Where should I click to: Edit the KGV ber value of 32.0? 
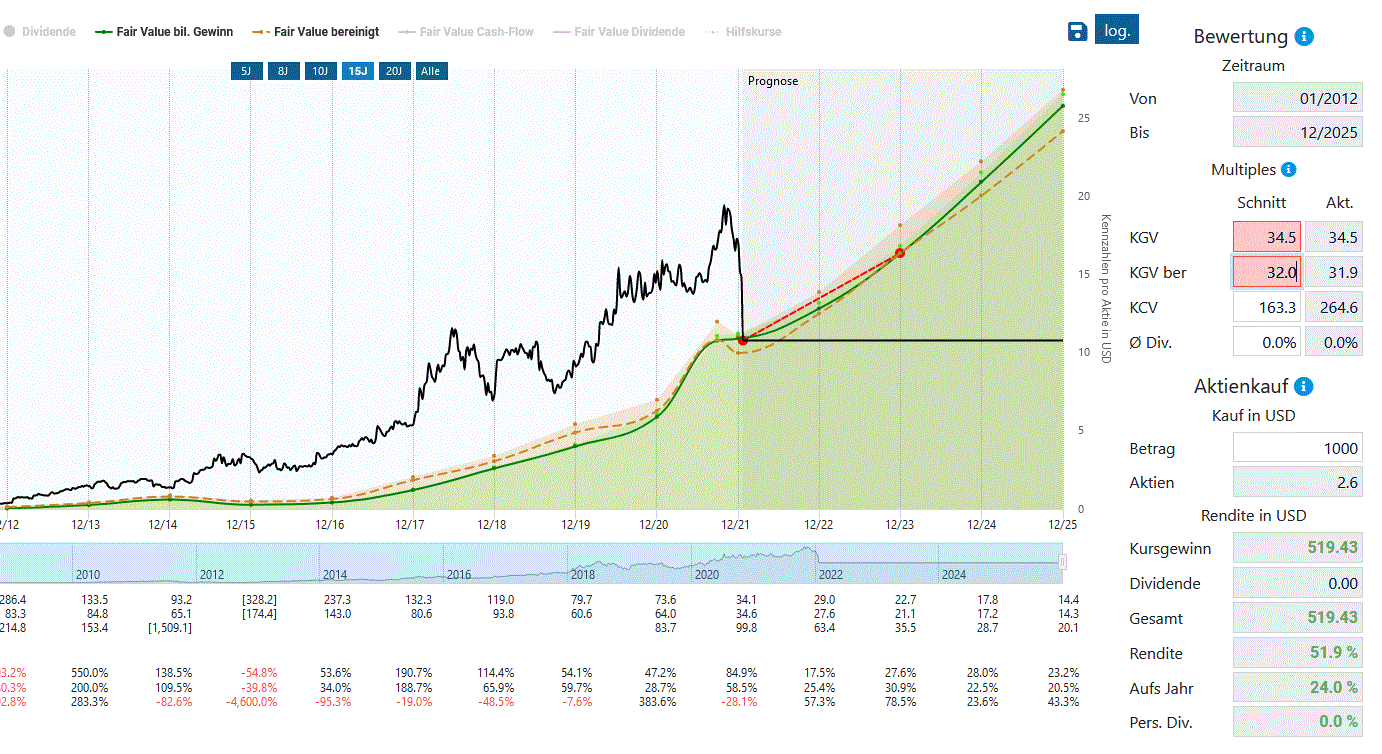click(x=1266, y=272)
